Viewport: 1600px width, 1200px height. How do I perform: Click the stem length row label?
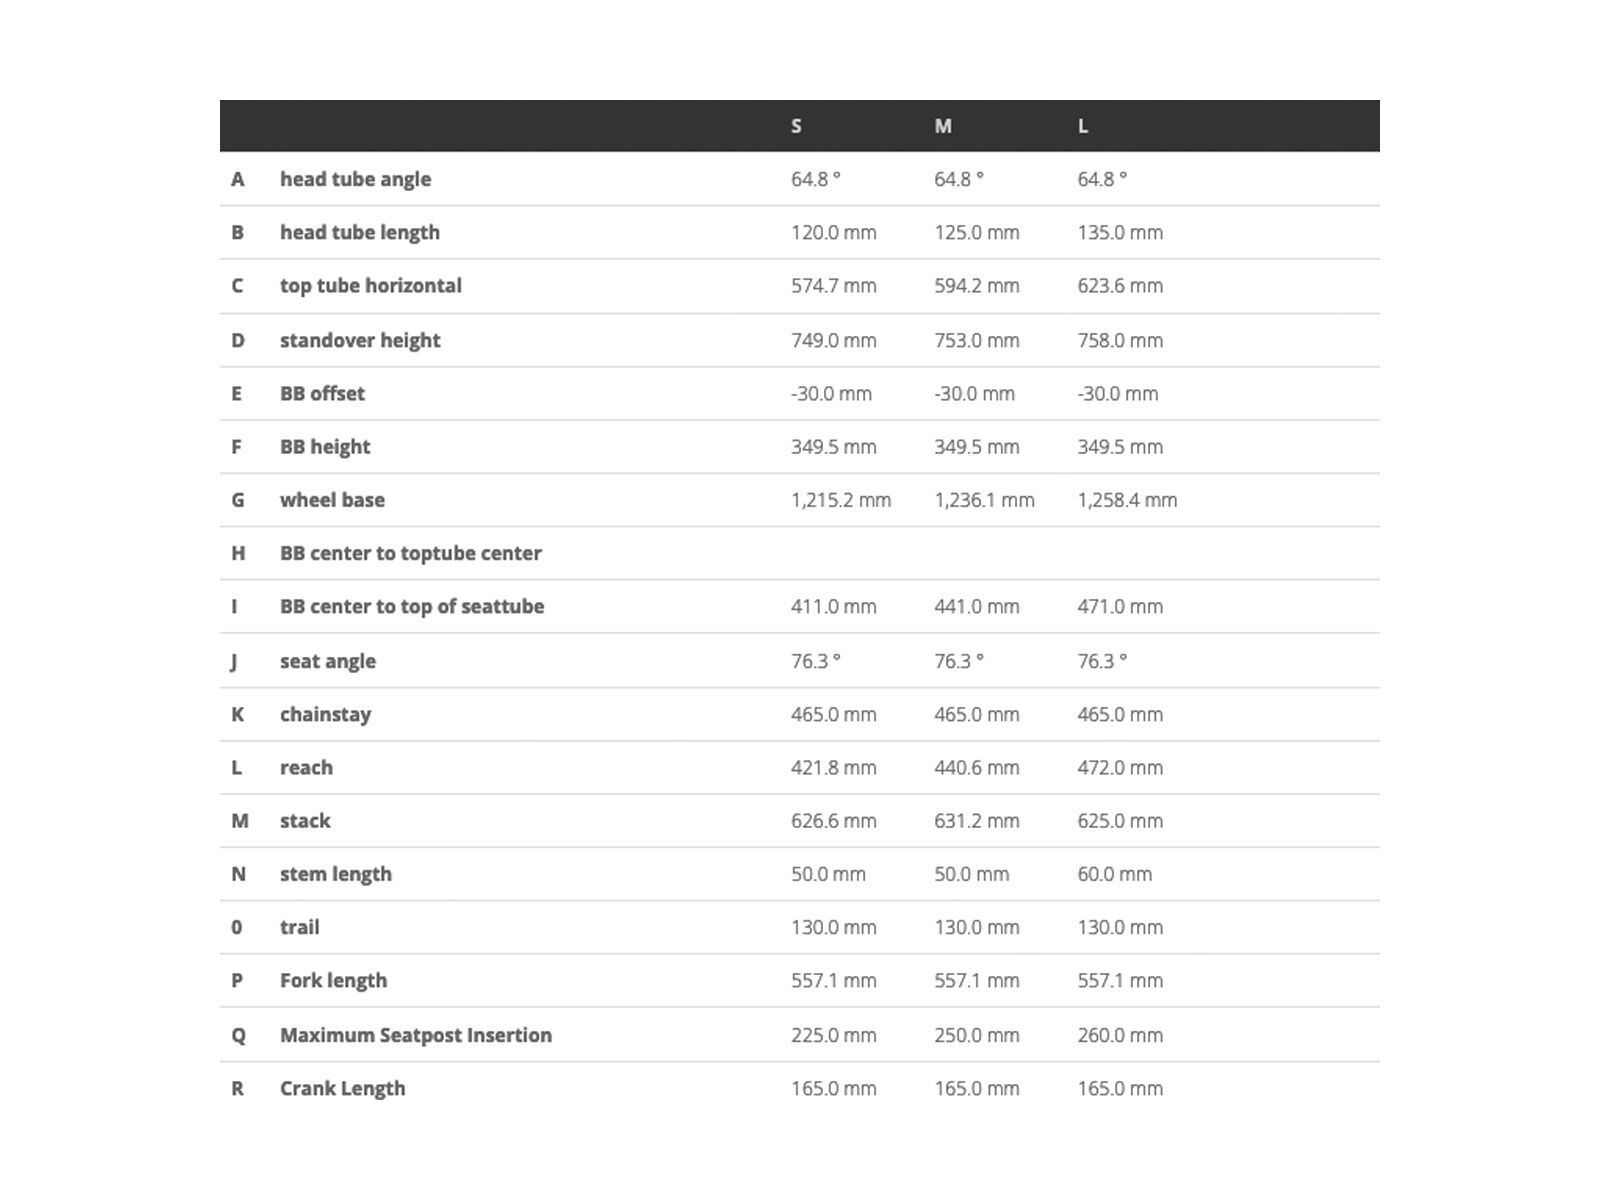point(335,874)
